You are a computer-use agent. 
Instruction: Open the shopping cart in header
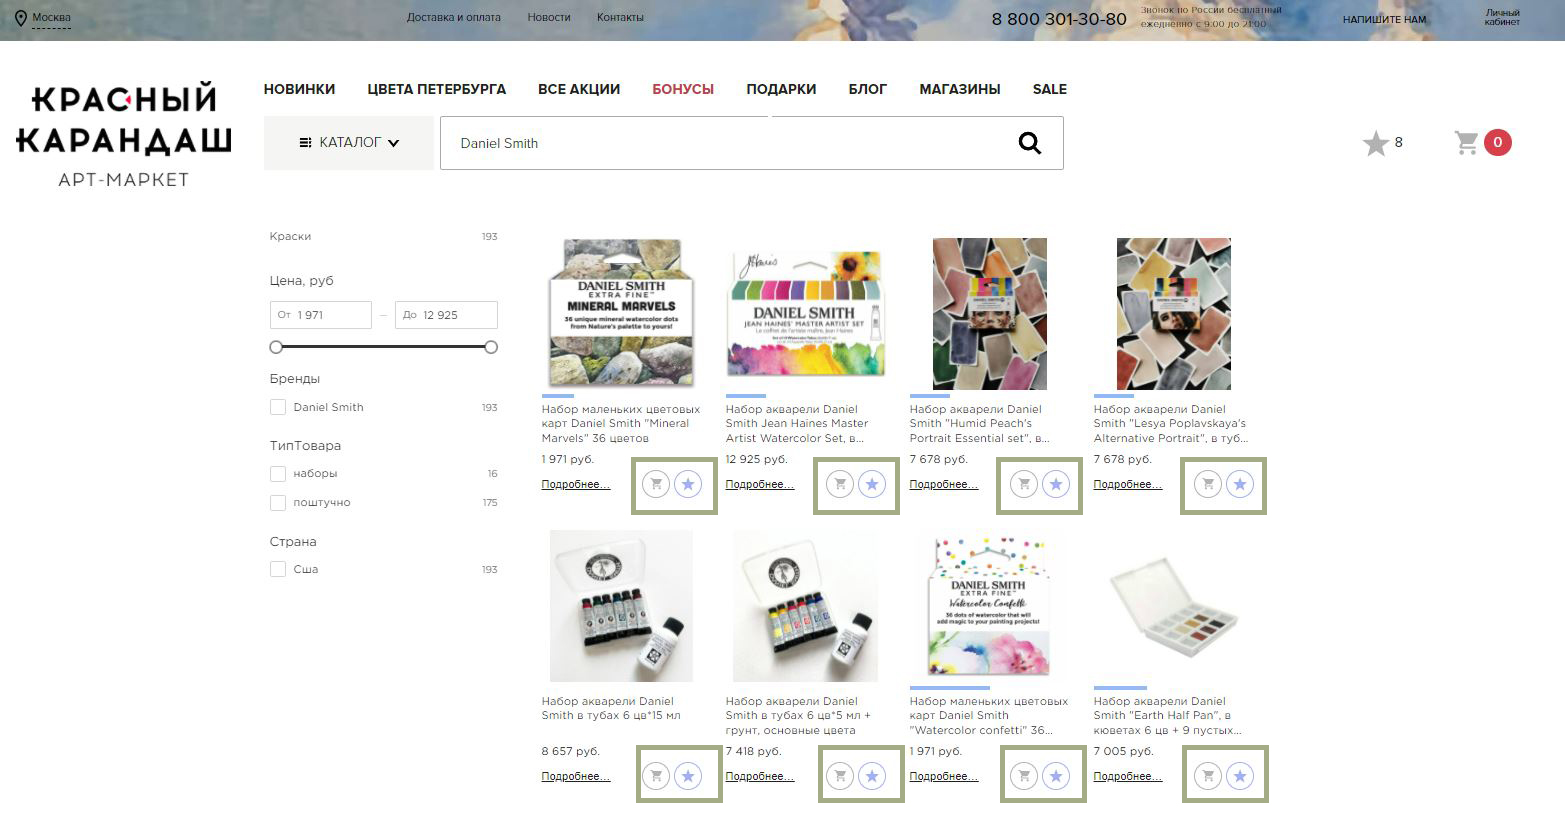pos(1467,143)
